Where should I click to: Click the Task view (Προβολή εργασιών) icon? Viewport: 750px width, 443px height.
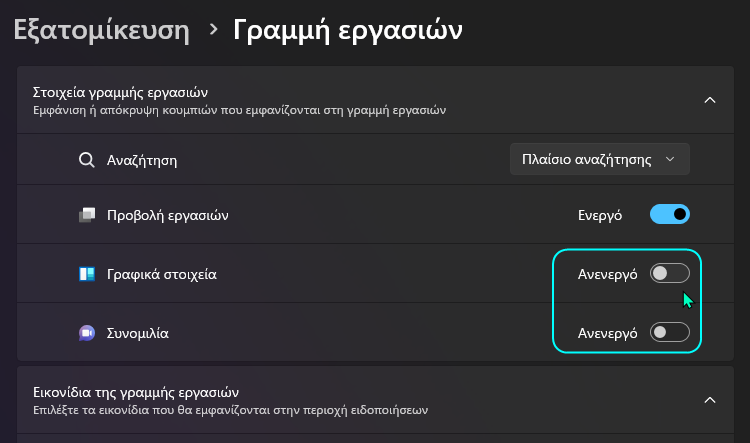[87, 215]
